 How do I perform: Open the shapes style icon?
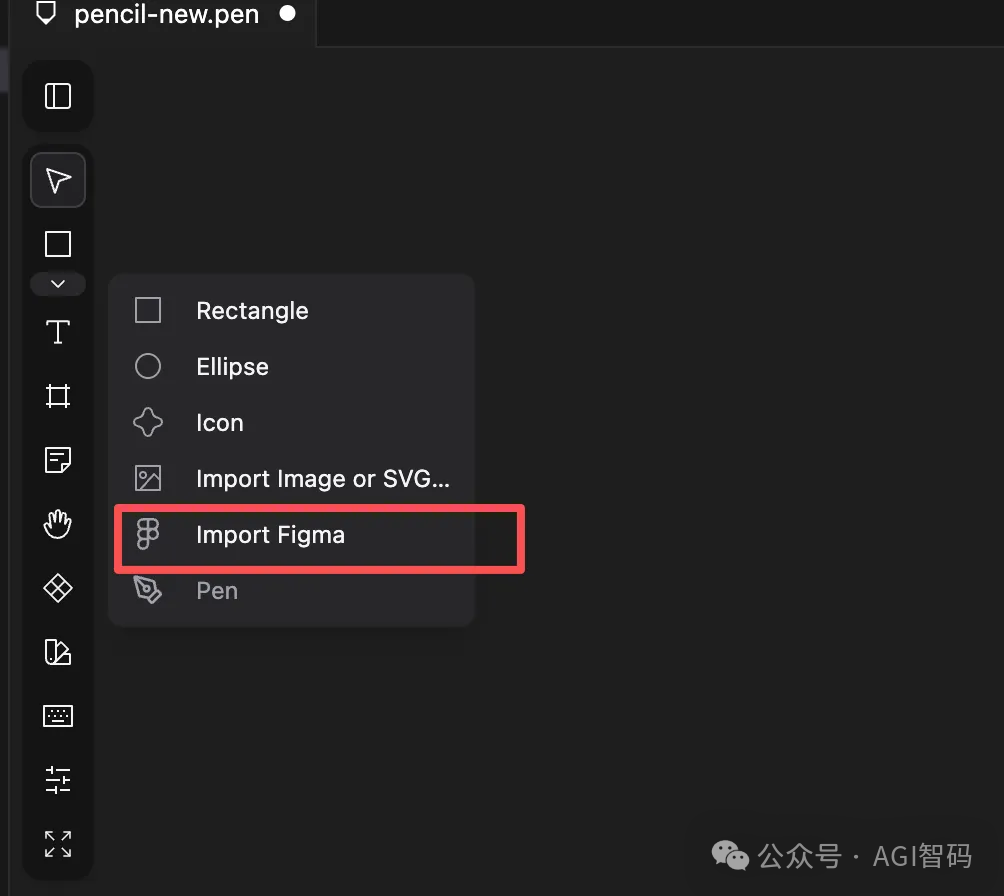click(x=57, y=652)
